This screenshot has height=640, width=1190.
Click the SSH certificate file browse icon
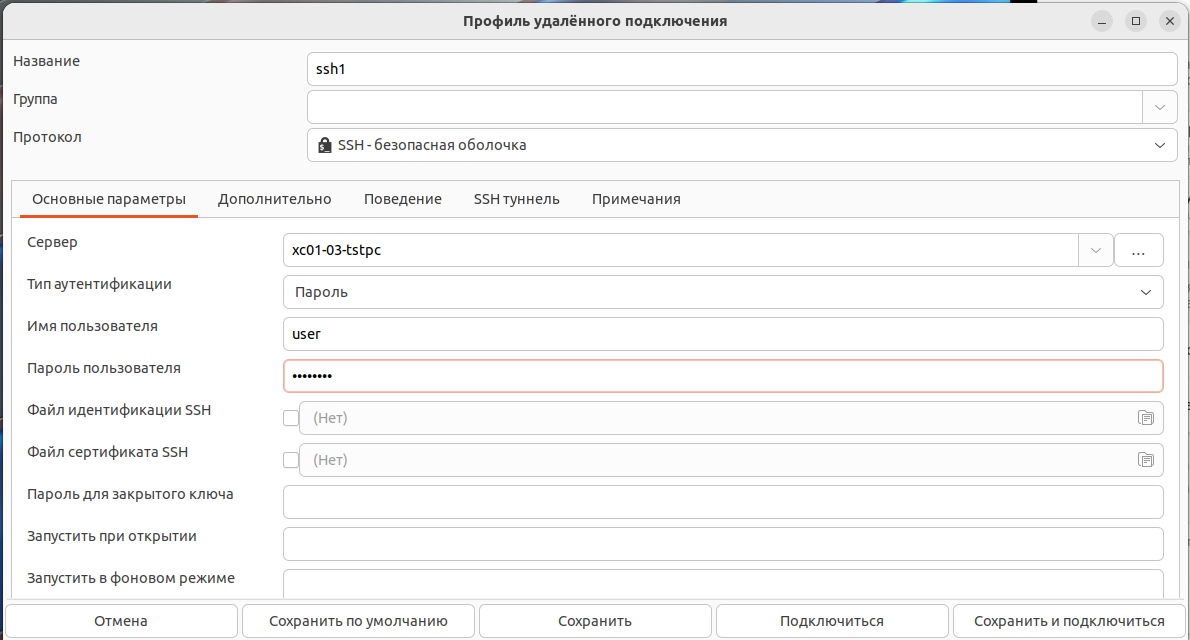click(x=1145, y=460)
